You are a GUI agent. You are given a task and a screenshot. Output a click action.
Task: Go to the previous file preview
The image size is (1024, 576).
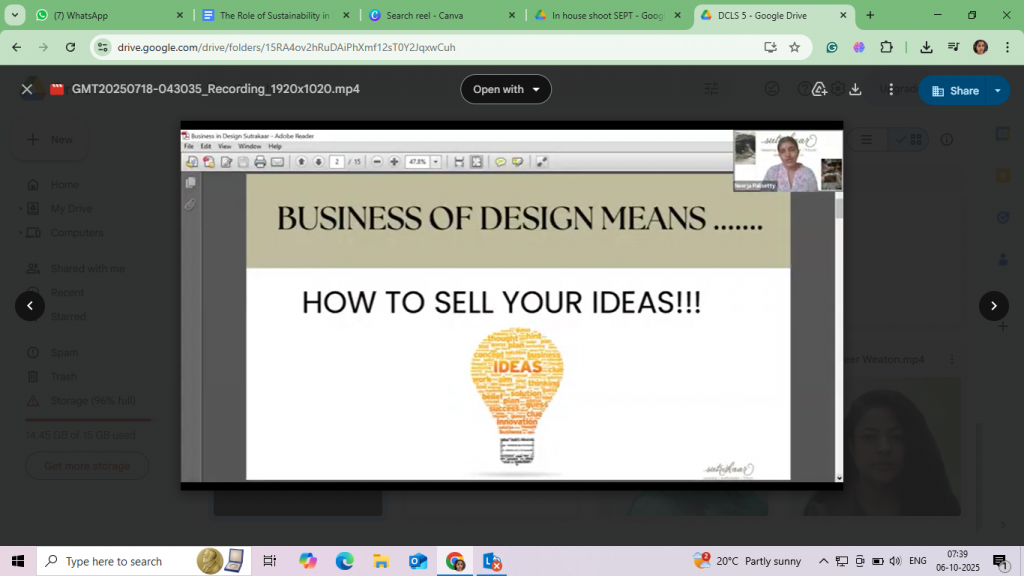pos(30,306)
